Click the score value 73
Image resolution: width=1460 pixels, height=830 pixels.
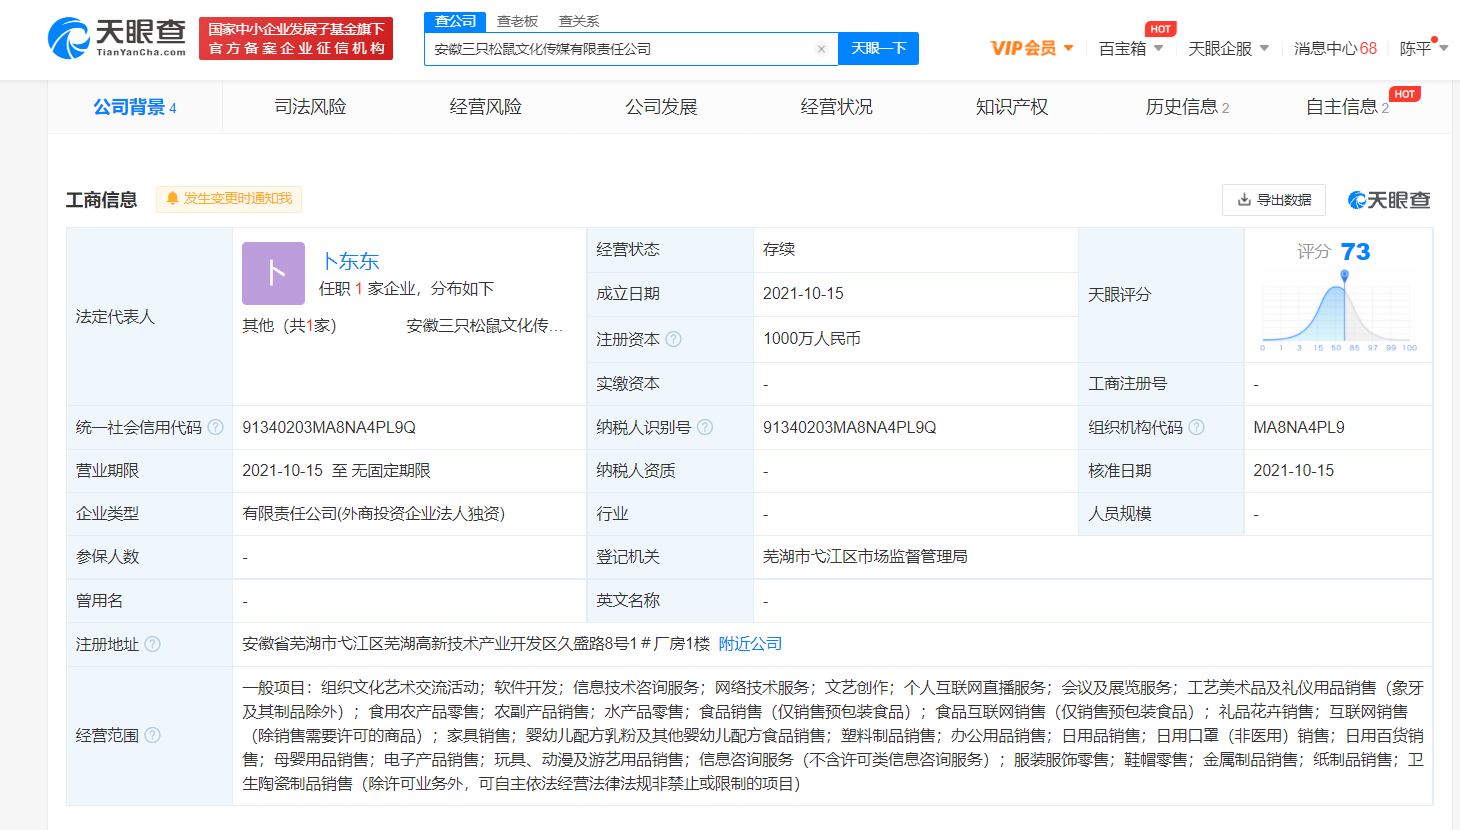click(1355, 251)
